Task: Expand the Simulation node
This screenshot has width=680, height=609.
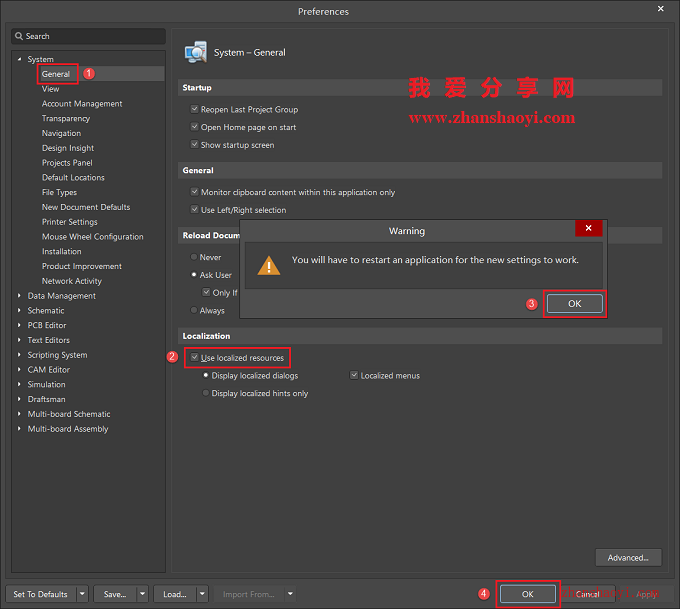Action: (19, 384)
